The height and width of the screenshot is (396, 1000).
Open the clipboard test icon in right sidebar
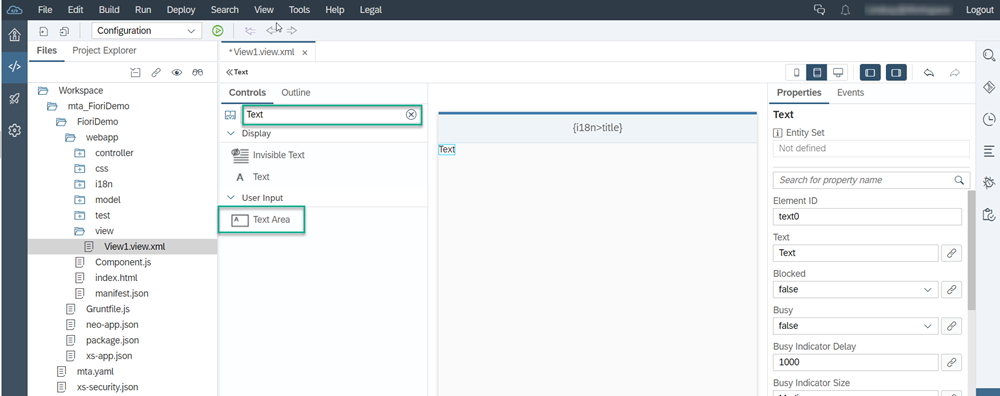(989, 214)
